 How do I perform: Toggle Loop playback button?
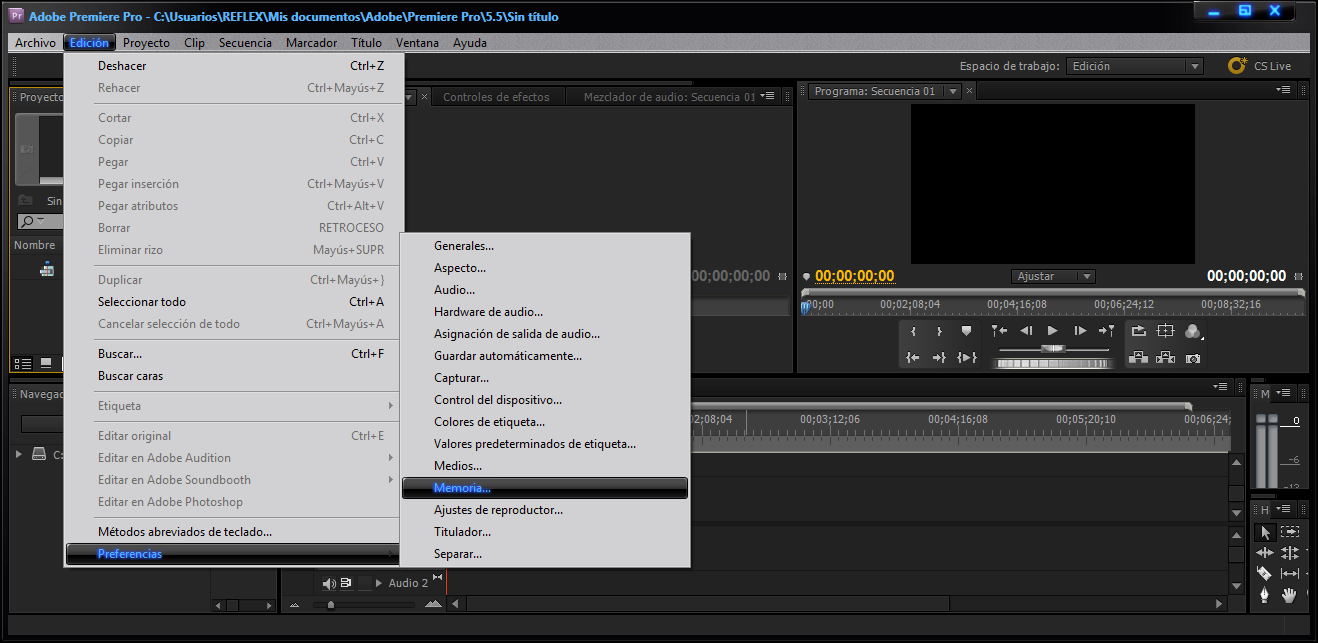click(x=1139, y=331)
